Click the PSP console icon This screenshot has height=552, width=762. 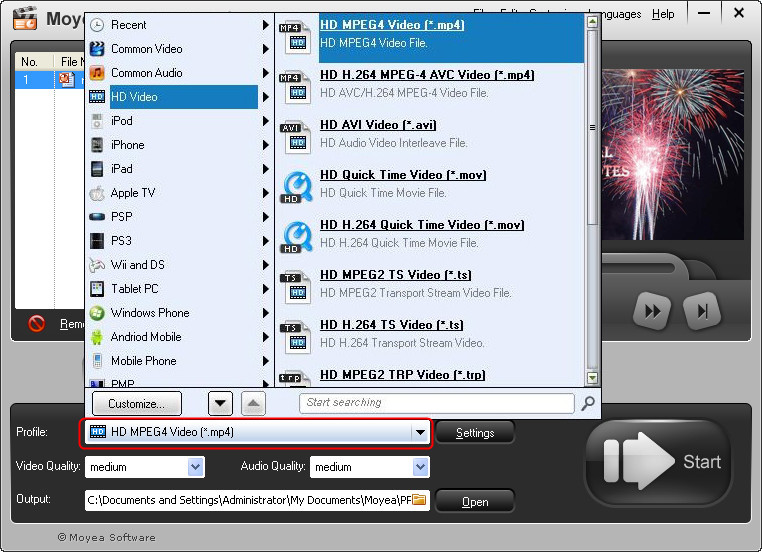click(x=97, y=217)
